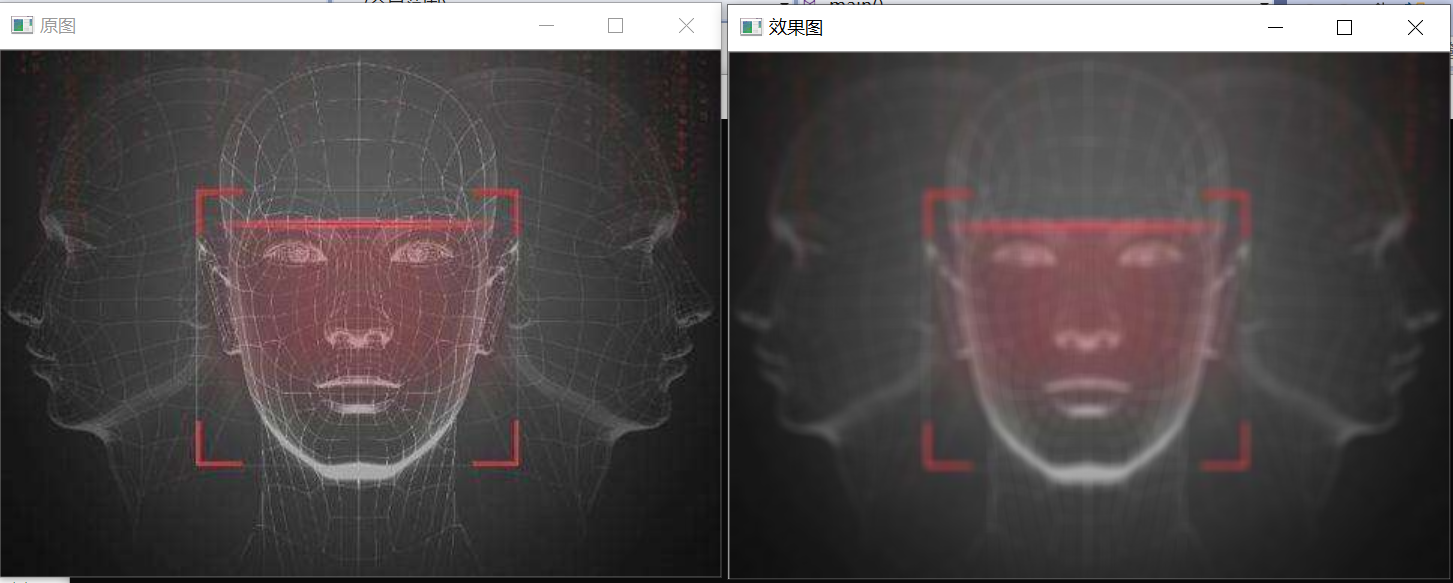This screenshot has height=583, width=1453.
Task: Click the 原图 title bar text
Action: point(58,26)
